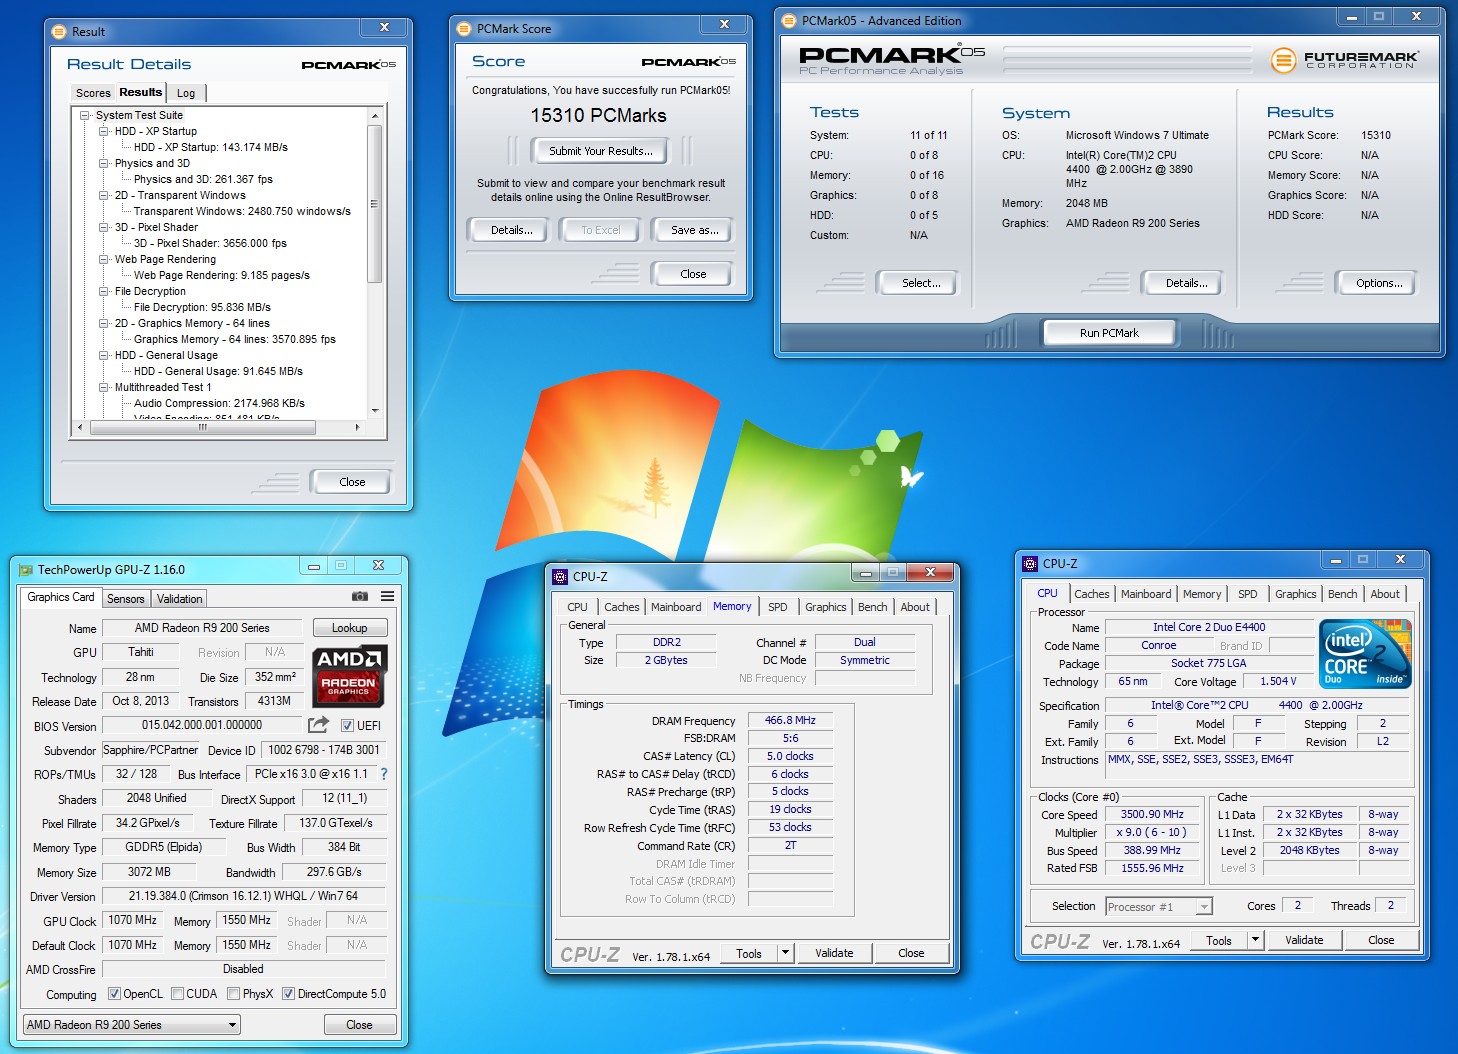
Task: Click the Run PCMark button
Action: (x=1109, y=333)
